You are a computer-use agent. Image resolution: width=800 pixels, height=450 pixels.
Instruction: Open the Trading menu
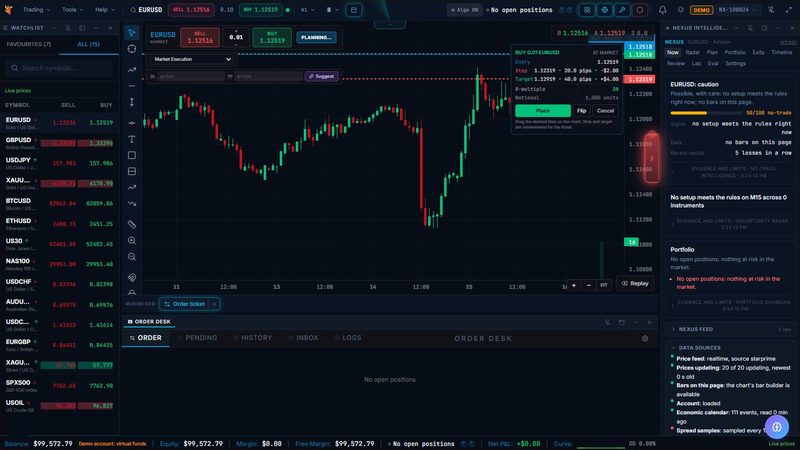click(36, 10)
